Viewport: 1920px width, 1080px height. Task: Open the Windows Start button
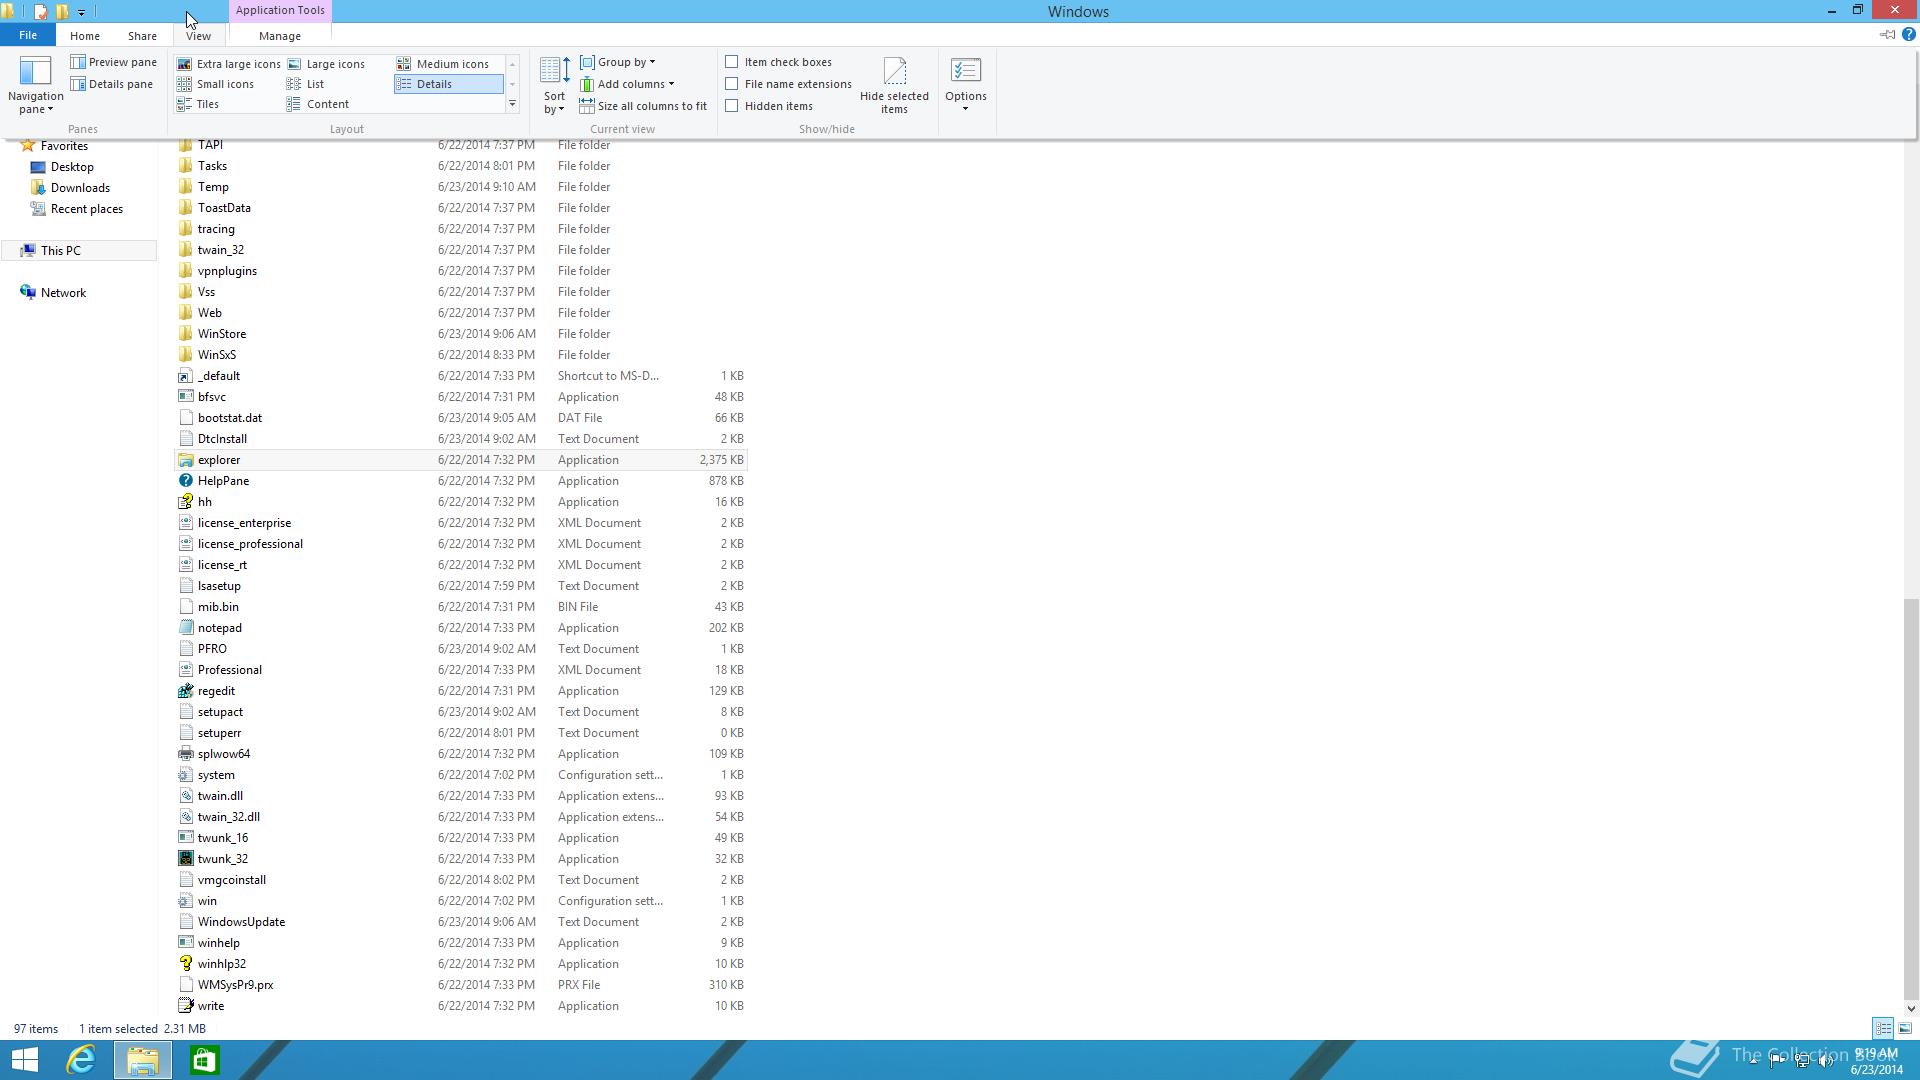pyautogui.click(x=24, y=1060)
